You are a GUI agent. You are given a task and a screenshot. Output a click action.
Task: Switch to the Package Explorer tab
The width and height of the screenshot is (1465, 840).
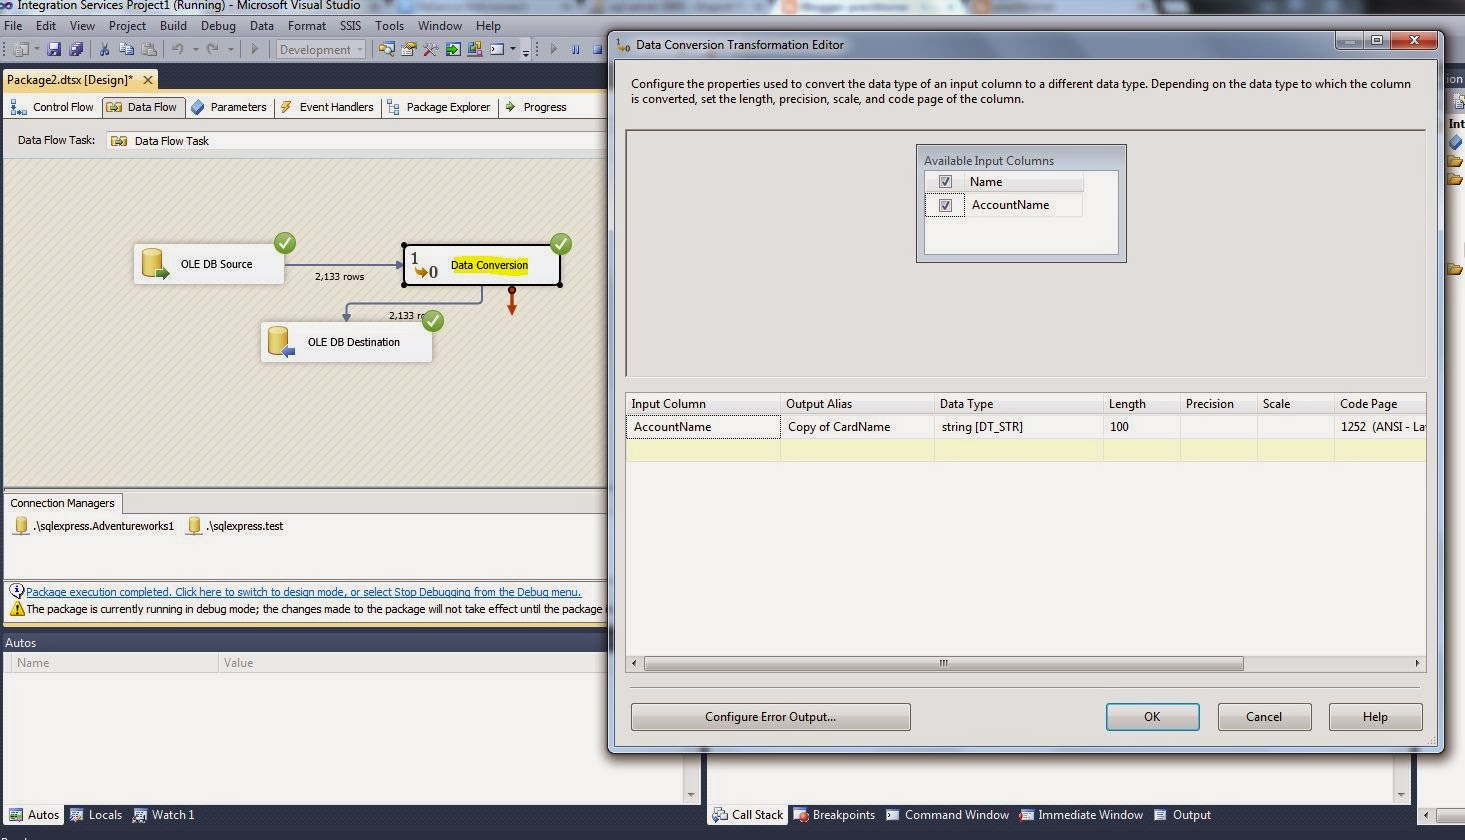439,107
